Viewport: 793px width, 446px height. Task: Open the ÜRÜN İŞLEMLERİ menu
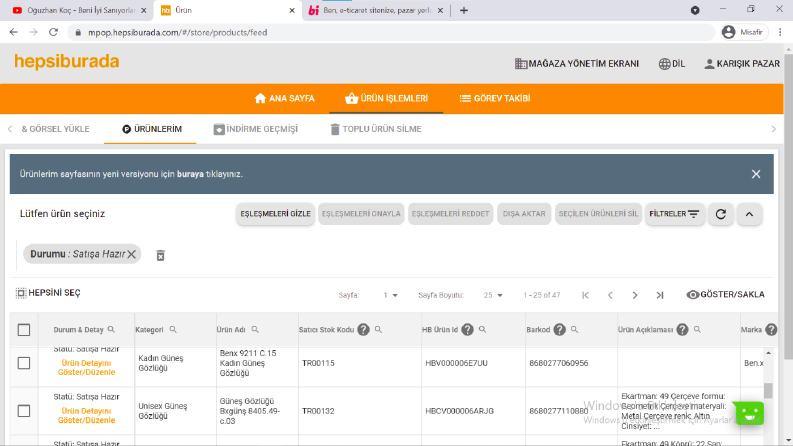point(386,99)
